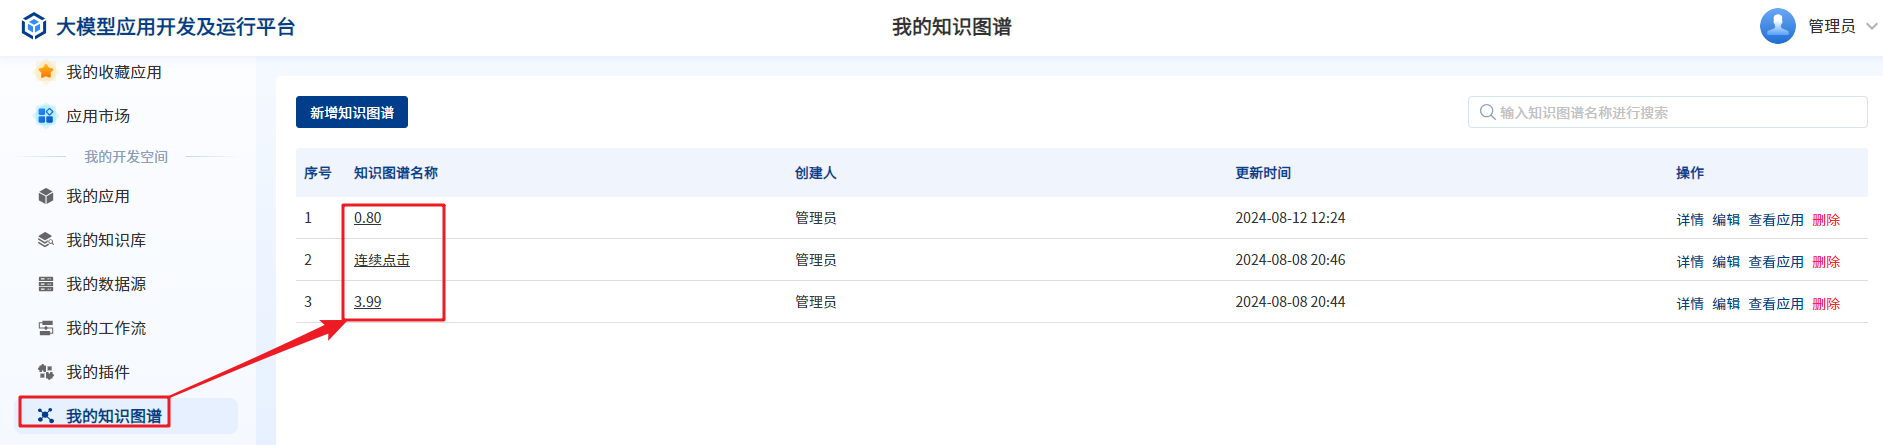Click the App Market grid icon

[x=45, y=116]
